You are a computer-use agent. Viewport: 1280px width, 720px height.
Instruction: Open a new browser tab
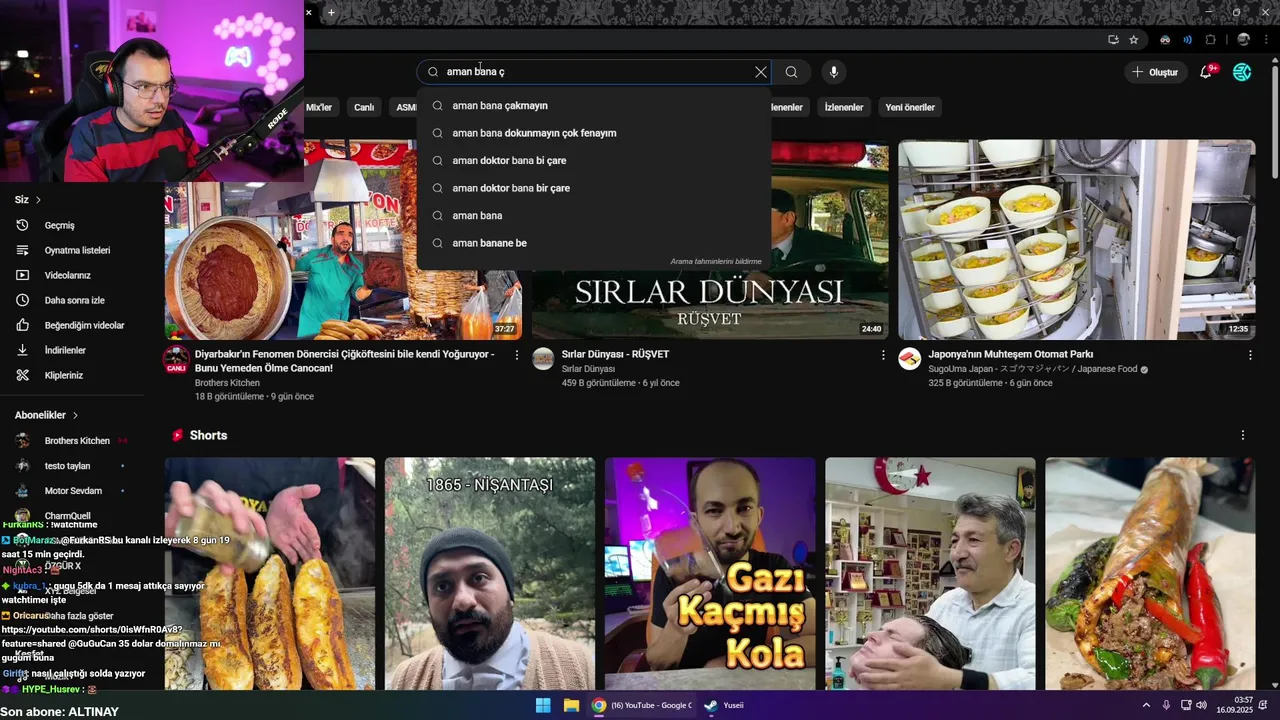[x=331, y=12]
